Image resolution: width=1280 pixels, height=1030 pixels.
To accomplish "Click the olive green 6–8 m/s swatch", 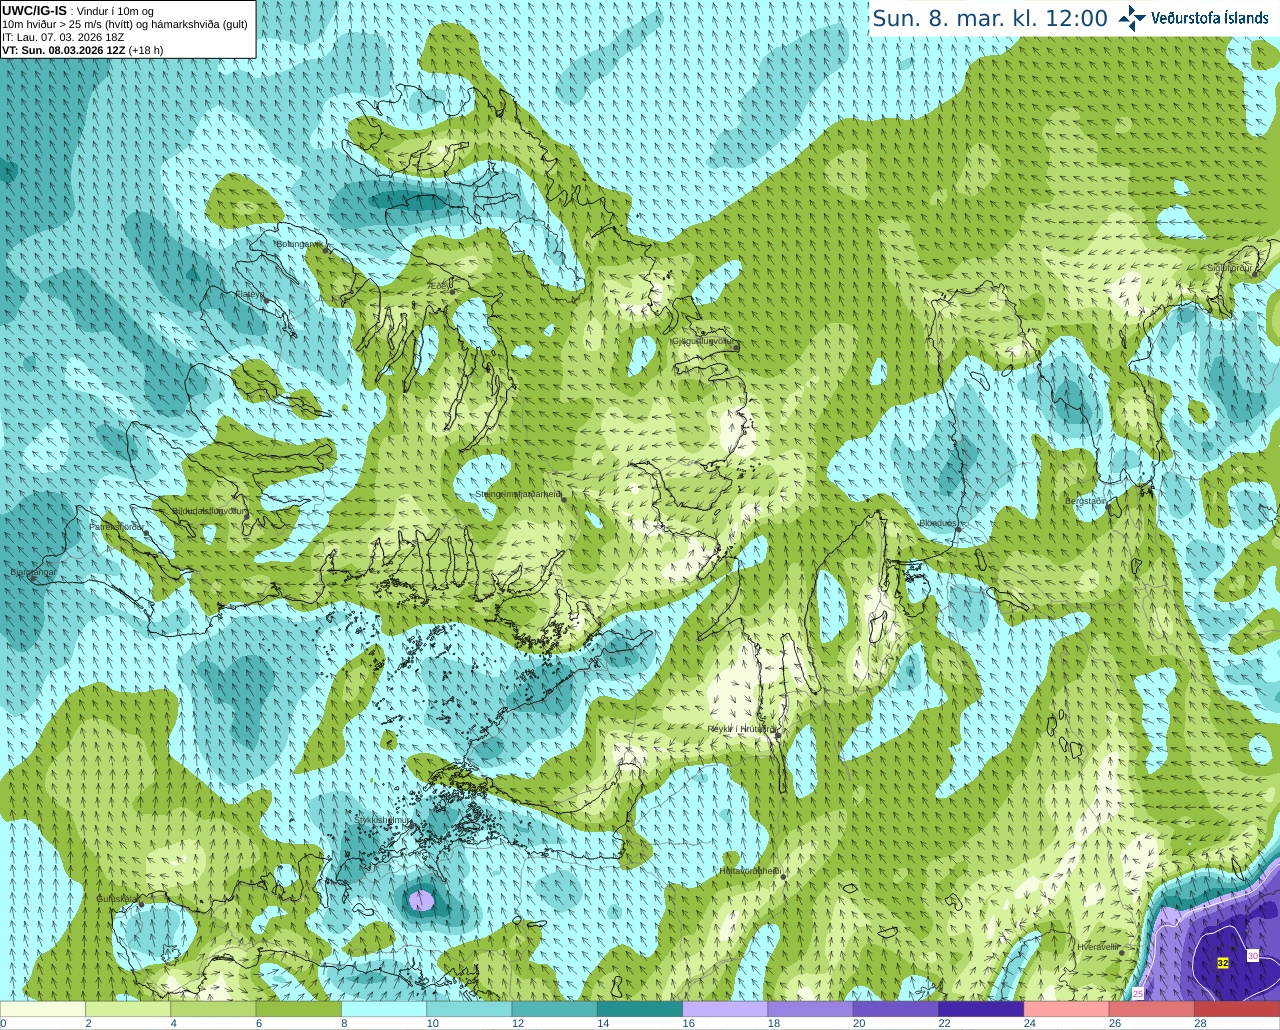I will 299,1009.
